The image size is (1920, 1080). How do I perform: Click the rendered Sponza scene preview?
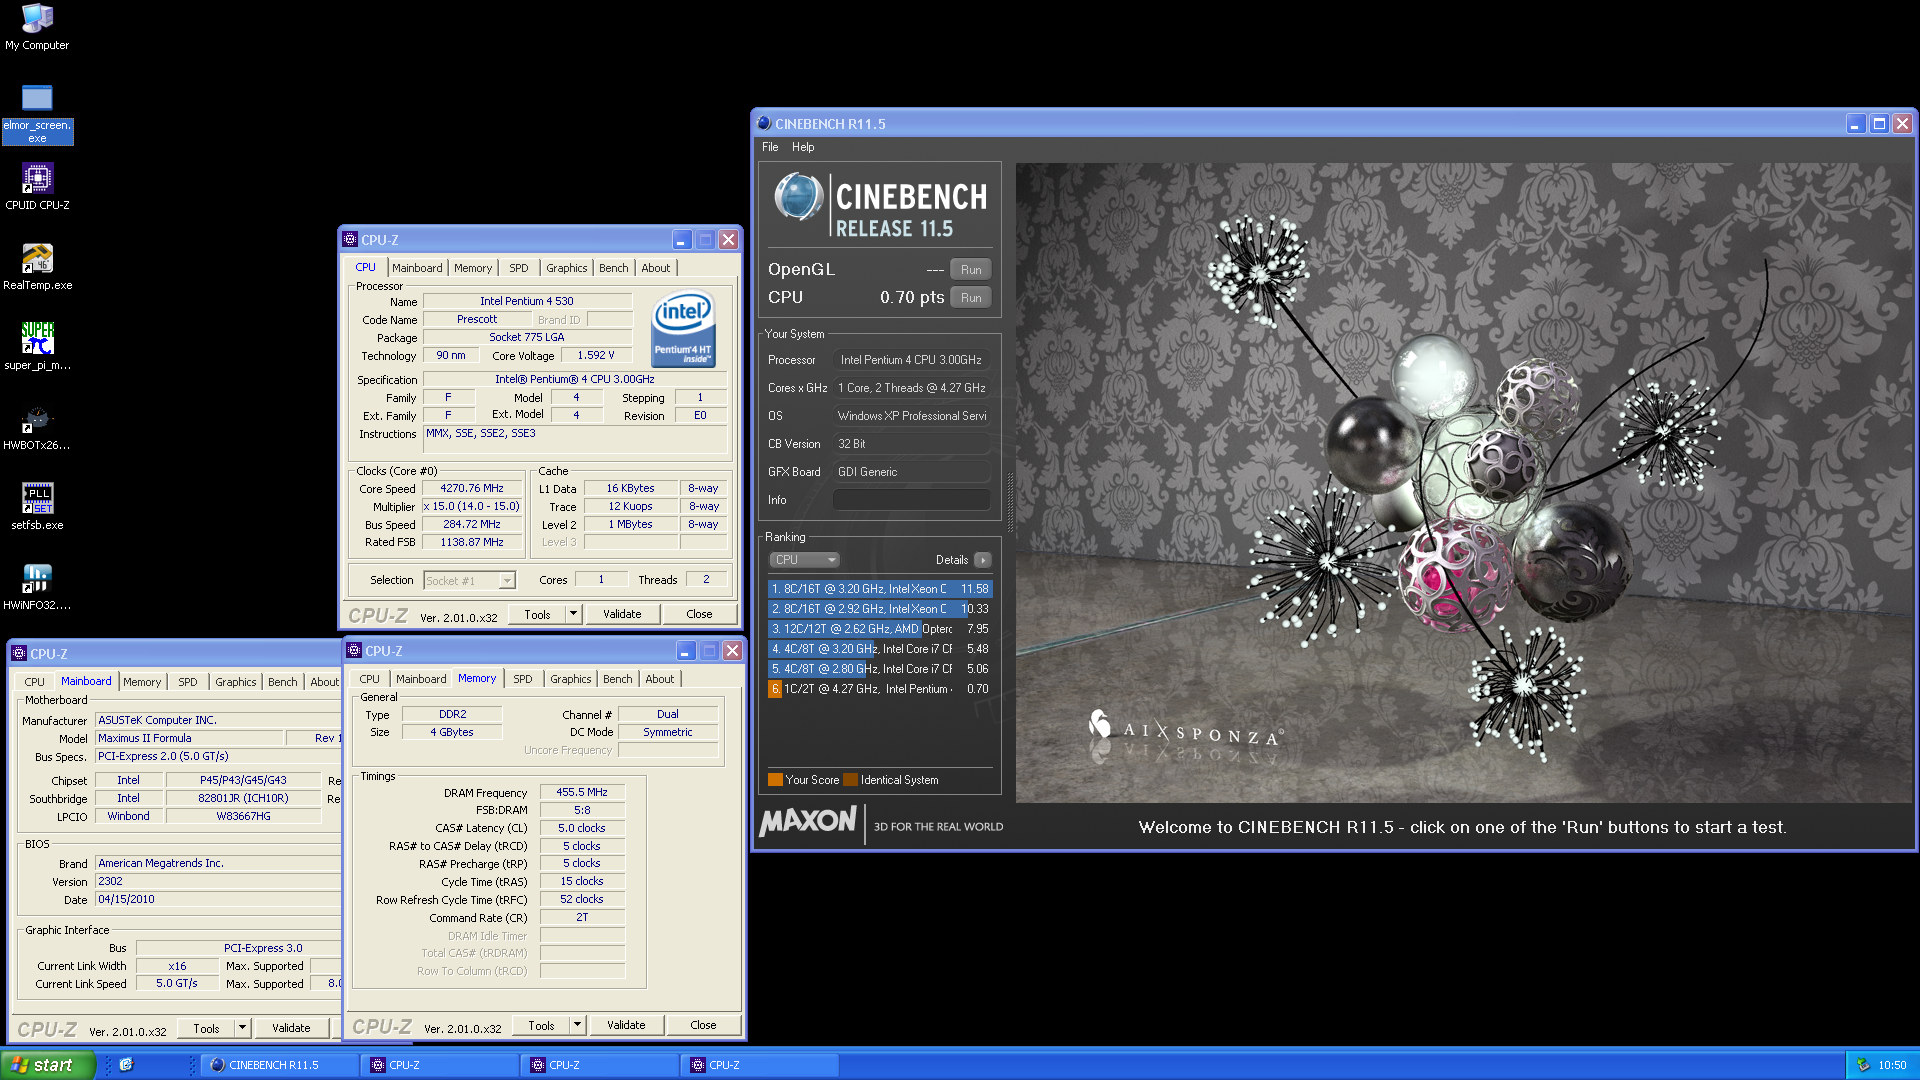[x=1464, y=483]
